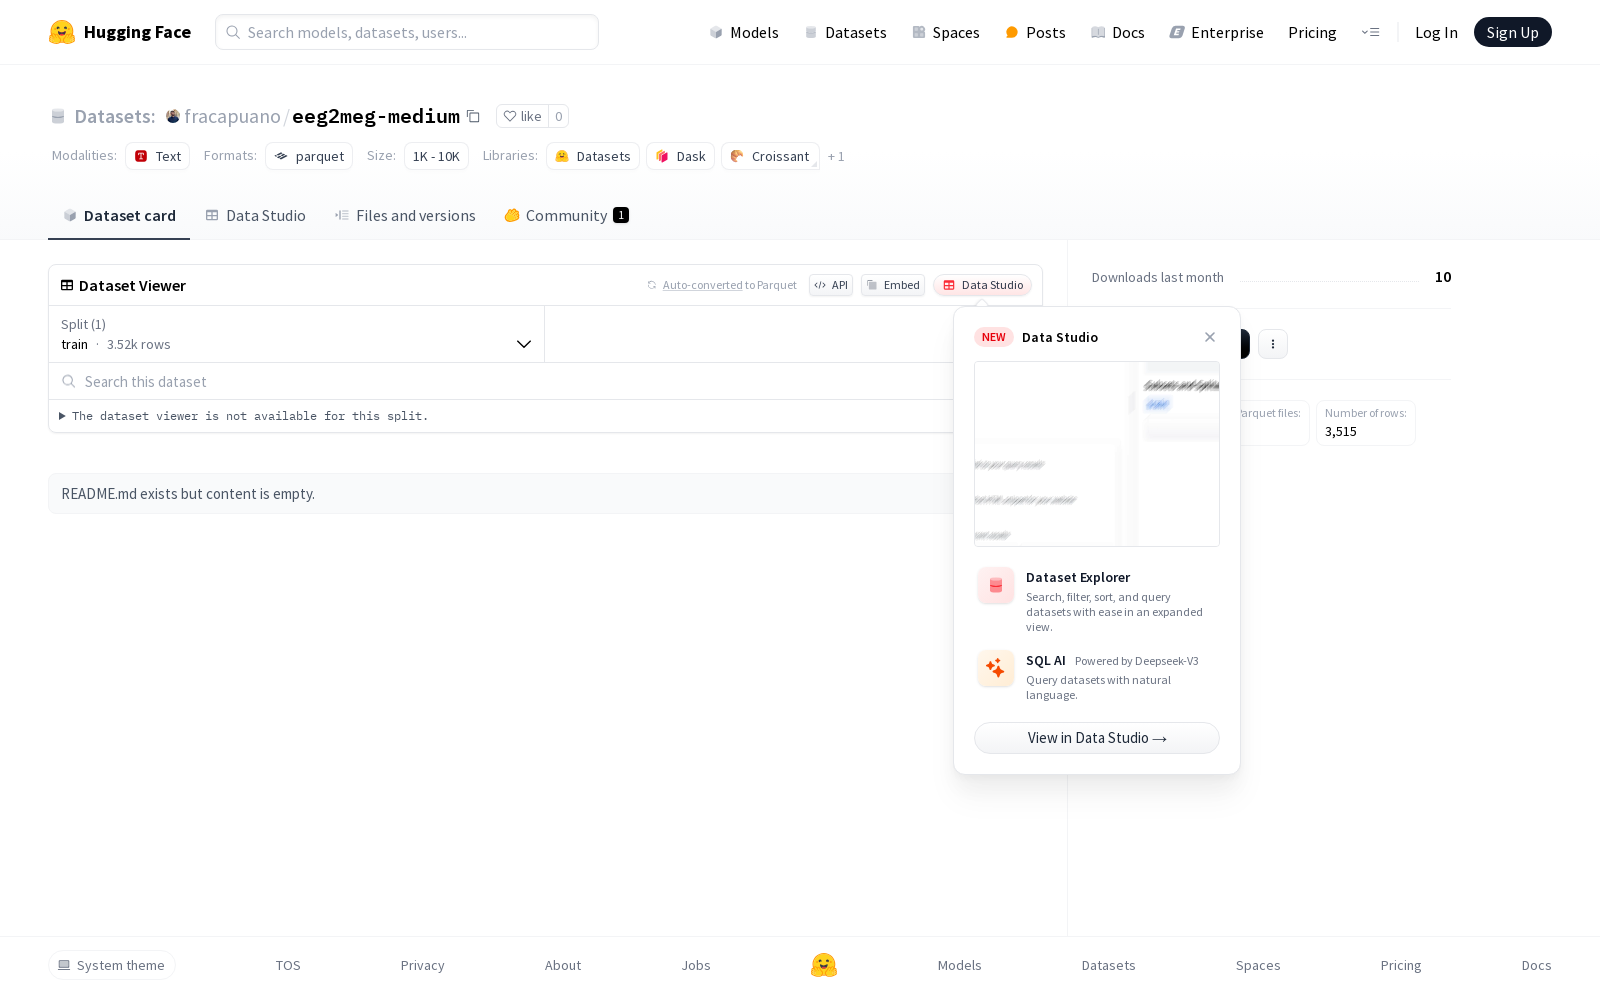
Task: Open Spaces link in footer
Action: 1258,965
